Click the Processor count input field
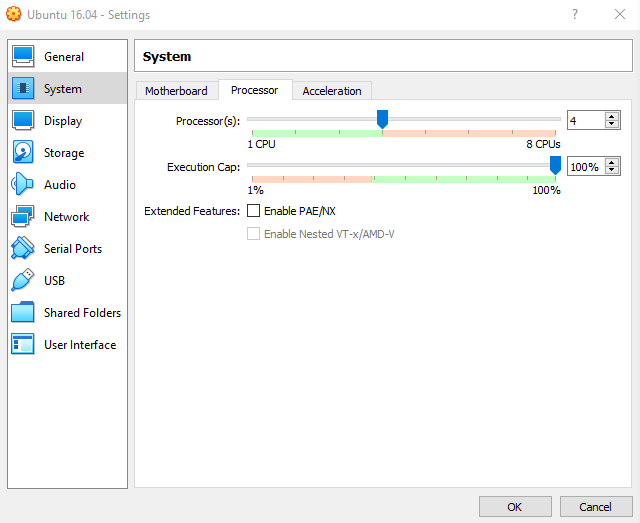The image size is (640, 523). [x=586, y=120]
